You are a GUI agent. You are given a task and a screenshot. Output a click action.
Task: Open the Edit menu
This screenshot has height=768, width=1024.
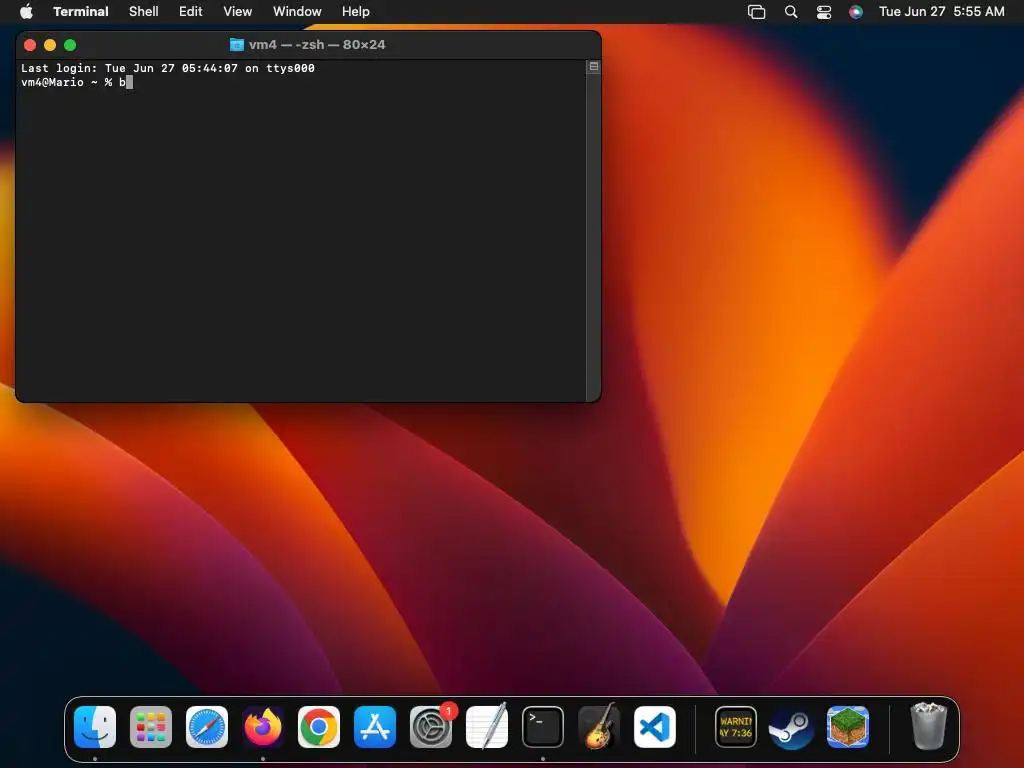[191, 11]
